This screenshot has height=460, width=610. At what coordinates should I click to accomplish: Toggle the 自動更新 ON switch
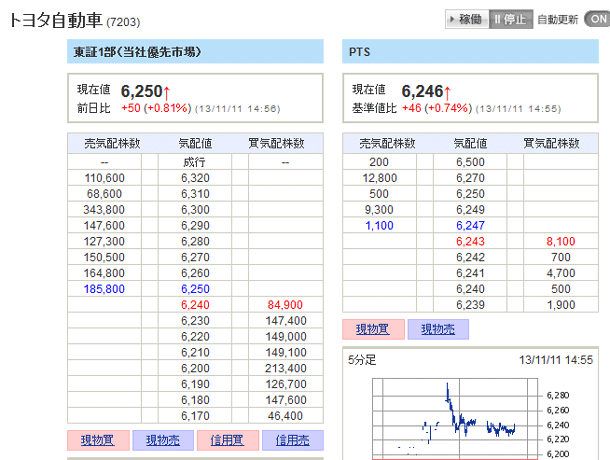point(598,19)
